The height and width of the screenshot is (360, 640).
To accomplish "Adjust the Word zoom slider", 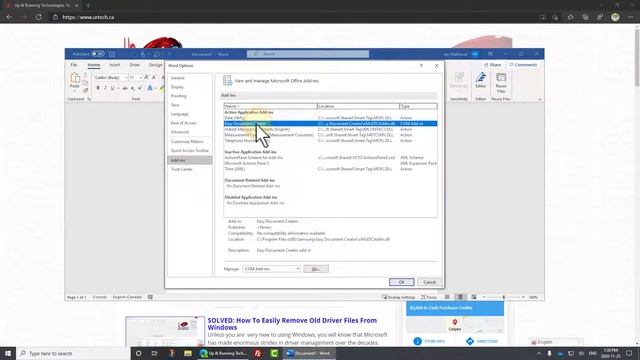I will coord(503,297).
